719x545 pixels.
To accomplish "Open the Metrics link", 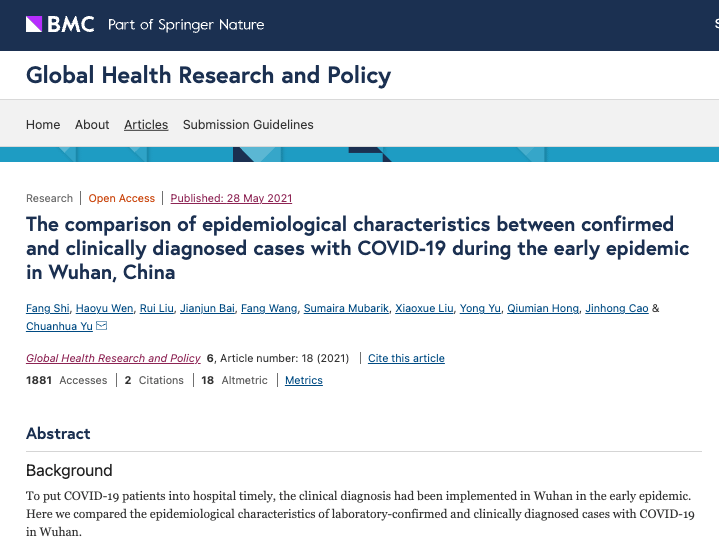I will click(x=304, y=380).
